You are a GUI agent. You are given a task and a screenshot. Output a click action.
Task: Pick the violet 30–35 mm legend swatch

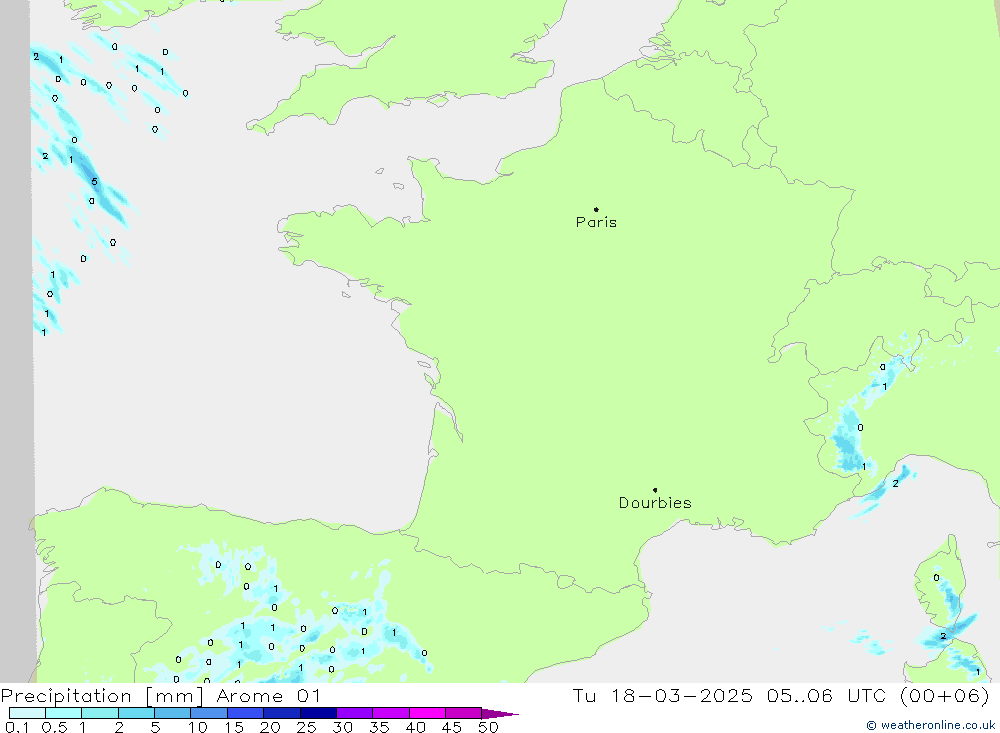pyautogui.click(x=354, y=714)
